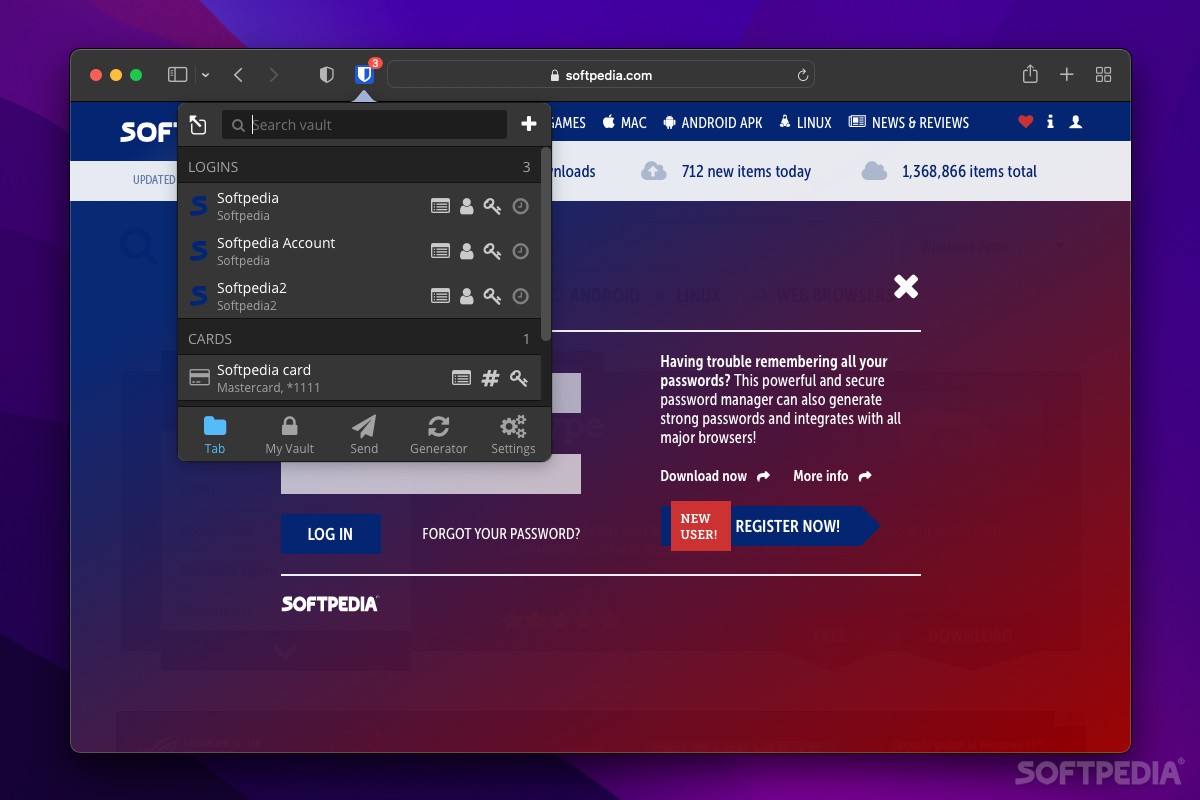Image resolution: width=1200 pixels, height=800 pixels.
Task: Add a new vault item
Action: 528,124
